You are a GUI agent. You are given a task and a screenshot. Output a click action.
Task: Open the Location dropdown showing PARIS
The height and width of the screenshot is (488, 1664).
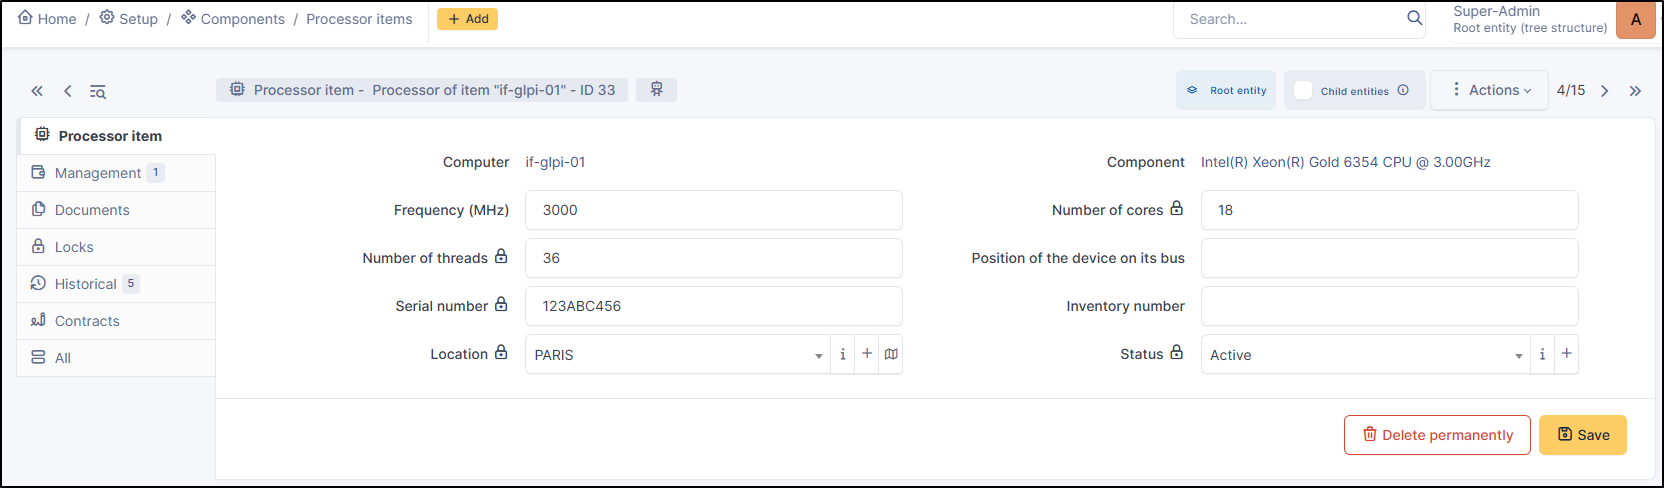point(677,355)
